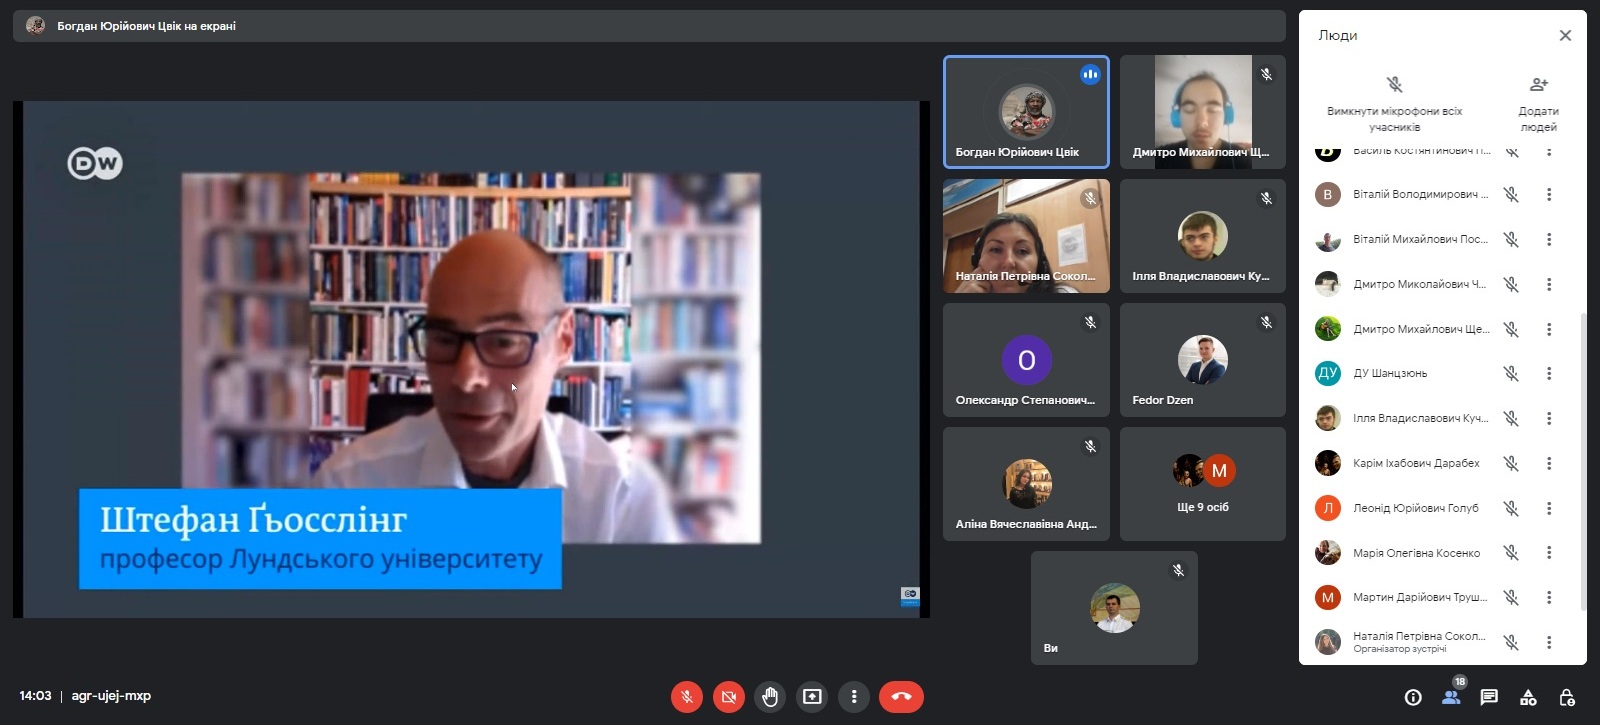Toggle the people panel icon with 18 badge
Image resolution: width=1600 pixels, height=725 pixels.
pos(1451,696)
